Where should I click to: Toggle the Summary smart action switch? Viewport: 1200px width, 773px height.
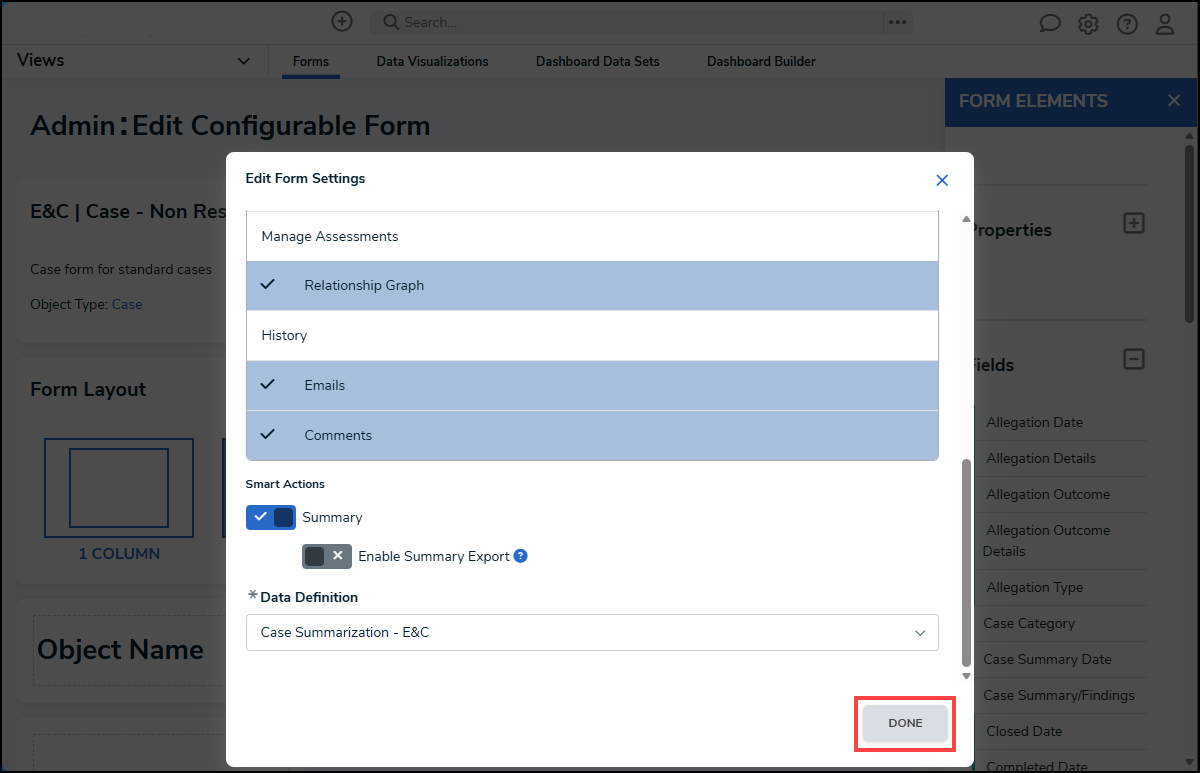pos(271,517)
